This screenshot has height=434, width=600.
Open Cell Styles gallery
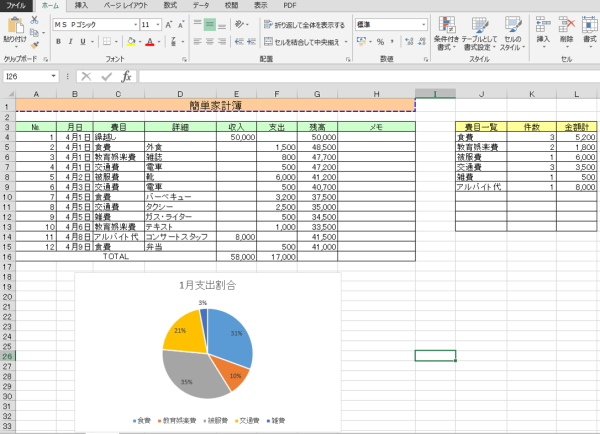click(512, 34)
